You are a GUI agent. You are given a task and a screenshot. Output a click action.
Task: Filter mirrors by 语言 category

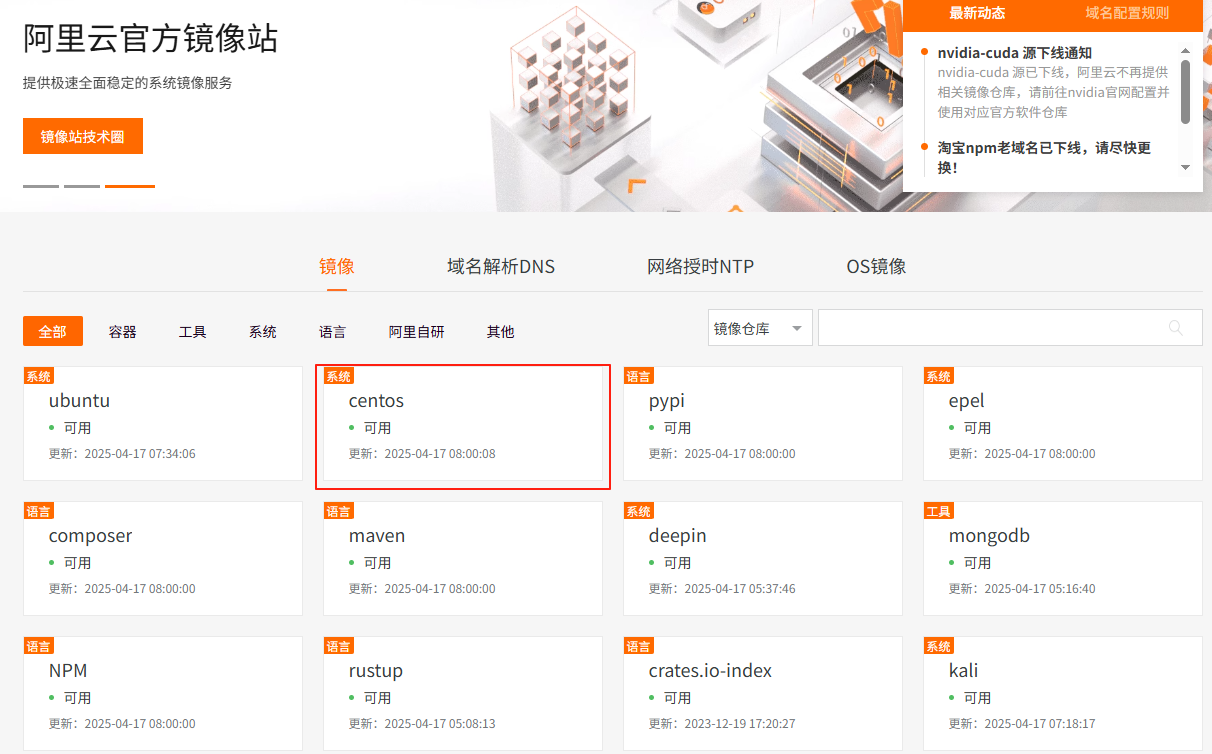[x=333, y=331]
